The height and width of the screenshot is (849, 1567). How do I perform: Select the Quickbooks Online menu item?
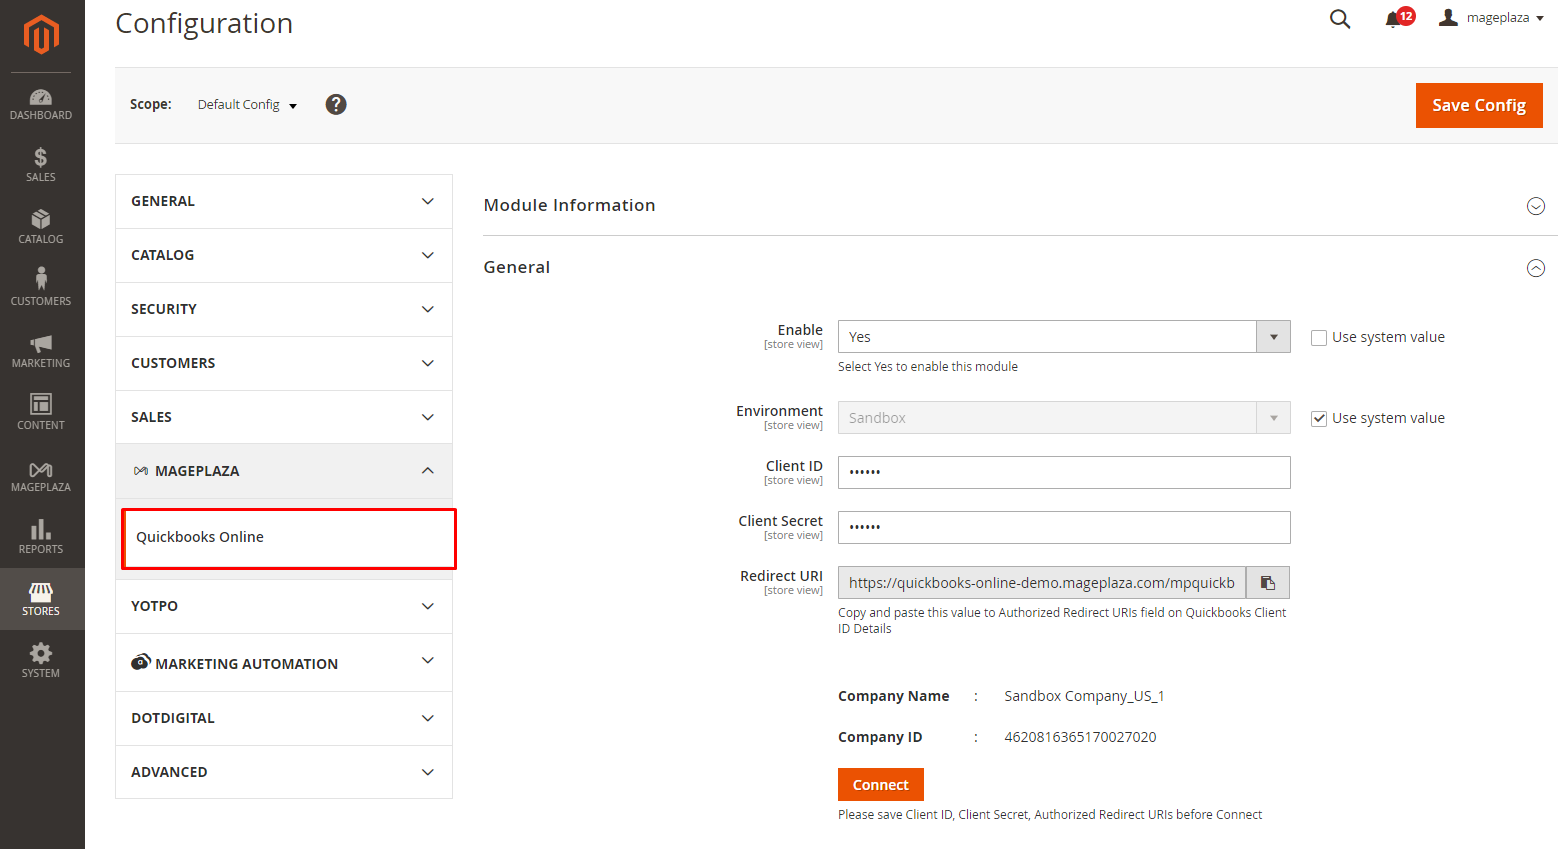pos(289,538)
